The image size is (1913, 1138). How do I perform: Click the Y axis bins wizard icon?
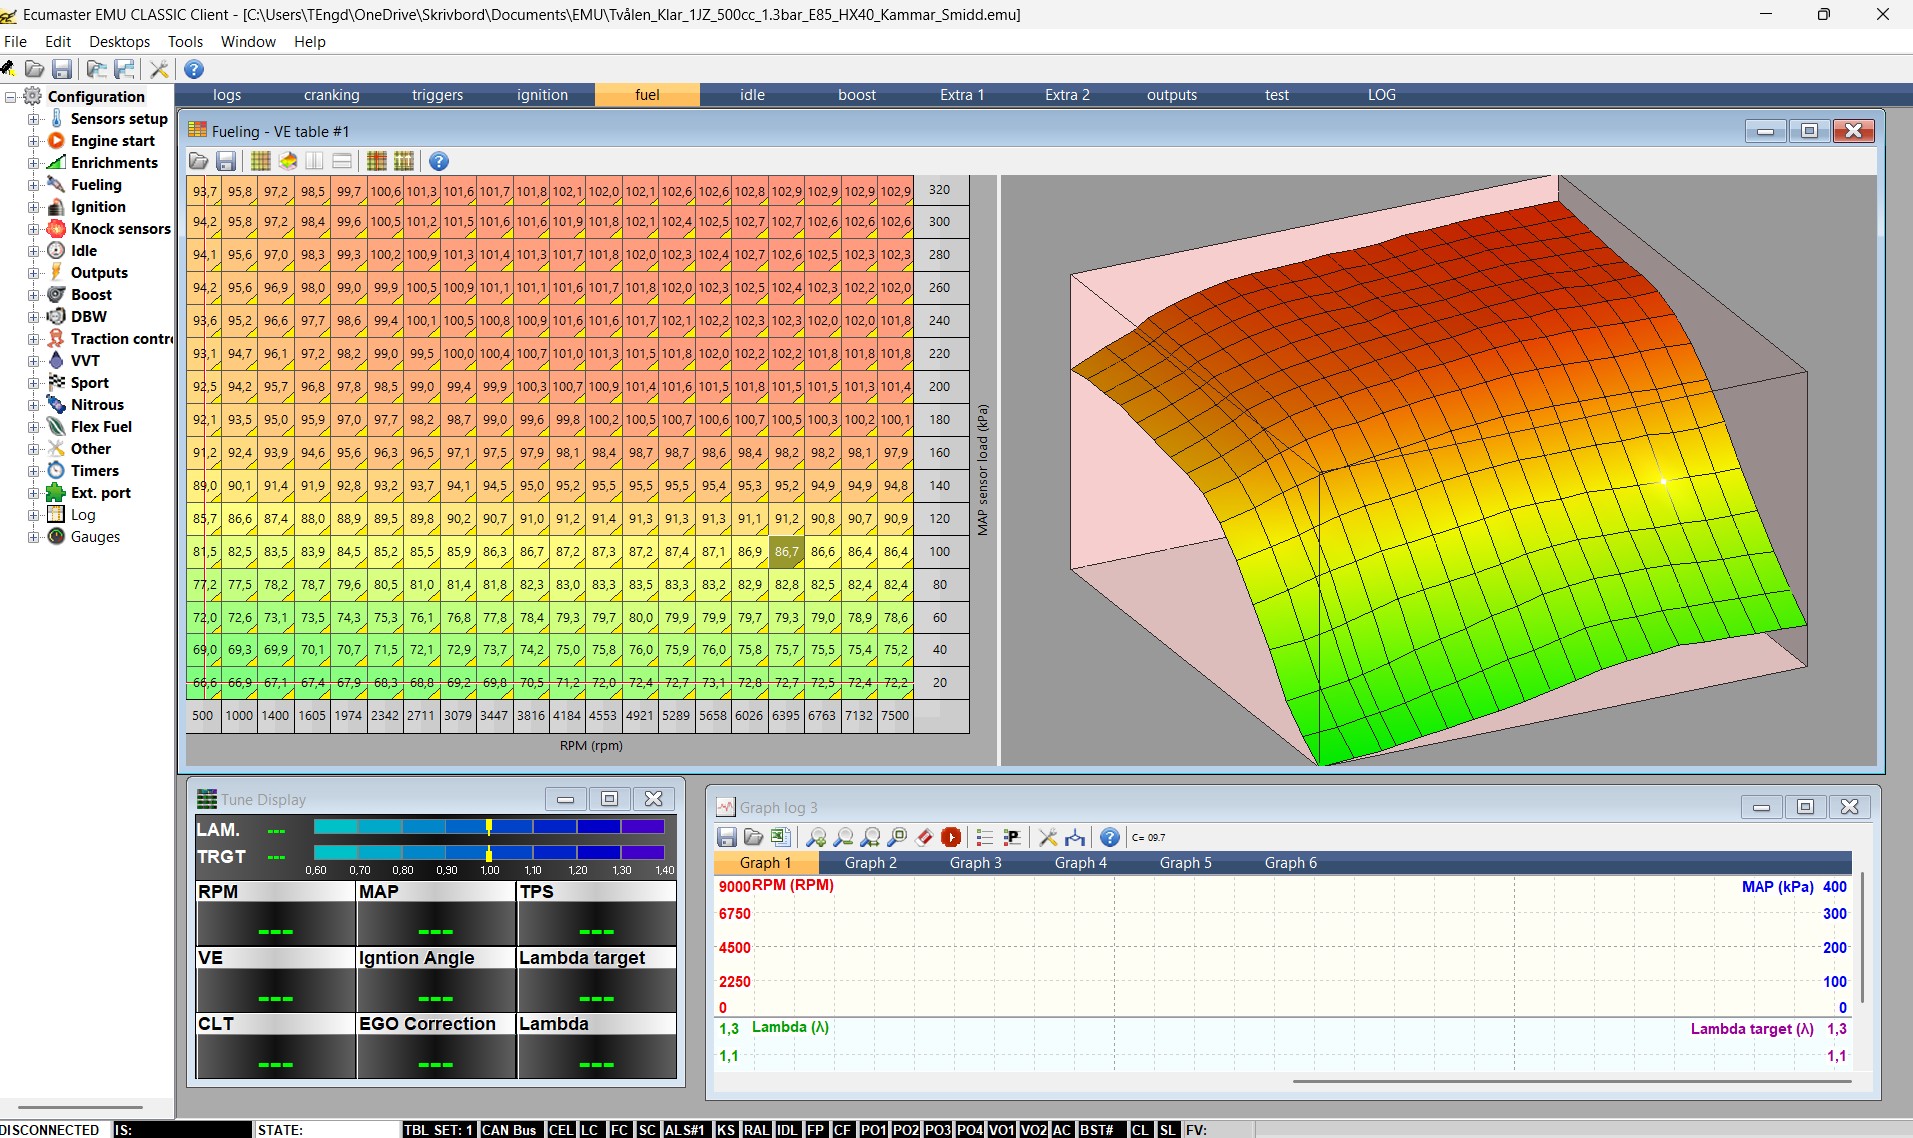tap(404, 161)
